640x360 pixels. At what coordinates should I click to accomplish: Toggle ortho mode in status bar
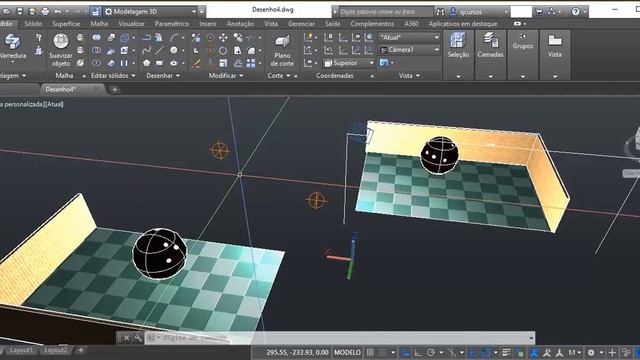(418, 352)
